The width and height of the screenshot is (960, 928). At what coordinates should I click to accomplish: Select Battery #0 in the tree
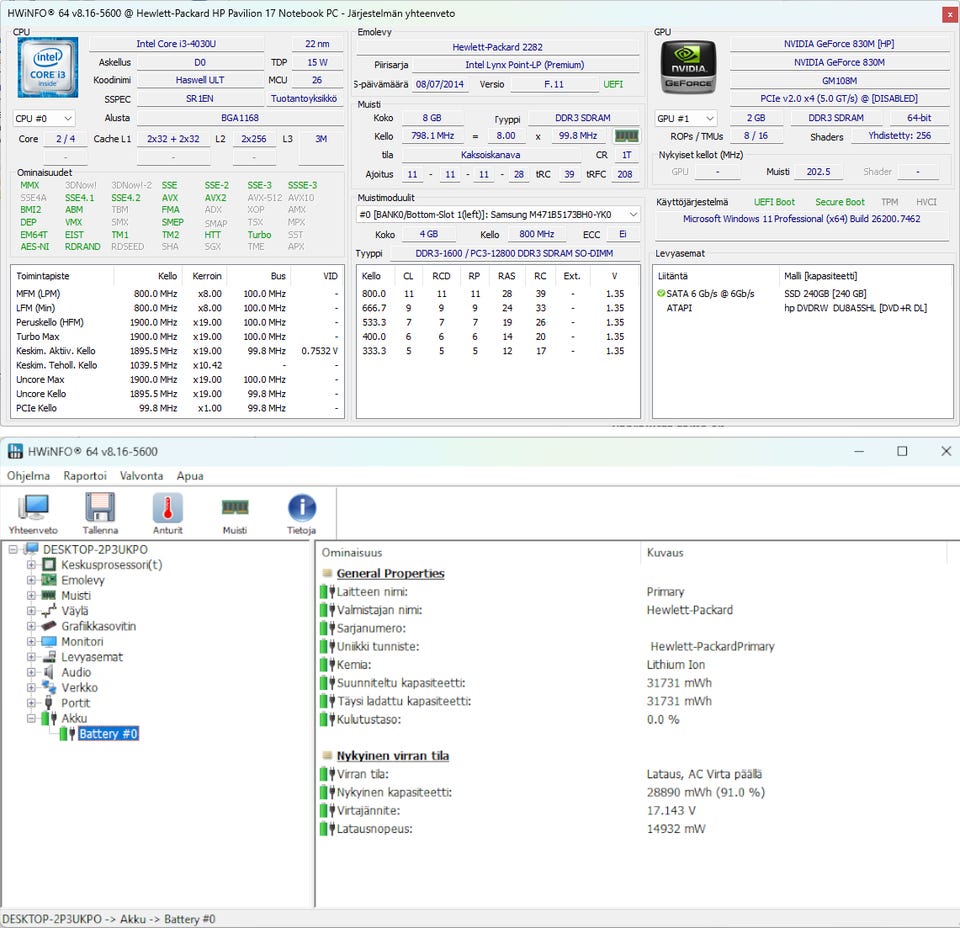click(108, 734)
